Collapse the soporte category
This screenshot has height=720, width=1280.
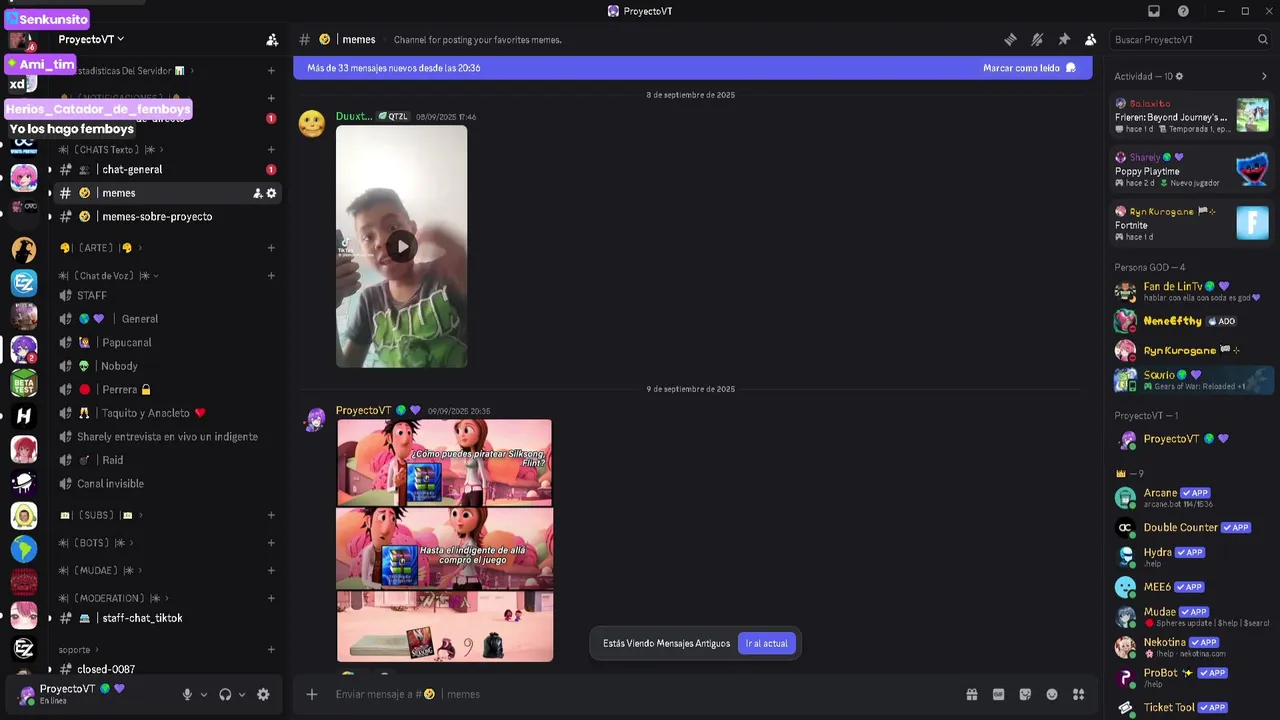[x=80, y=650]
